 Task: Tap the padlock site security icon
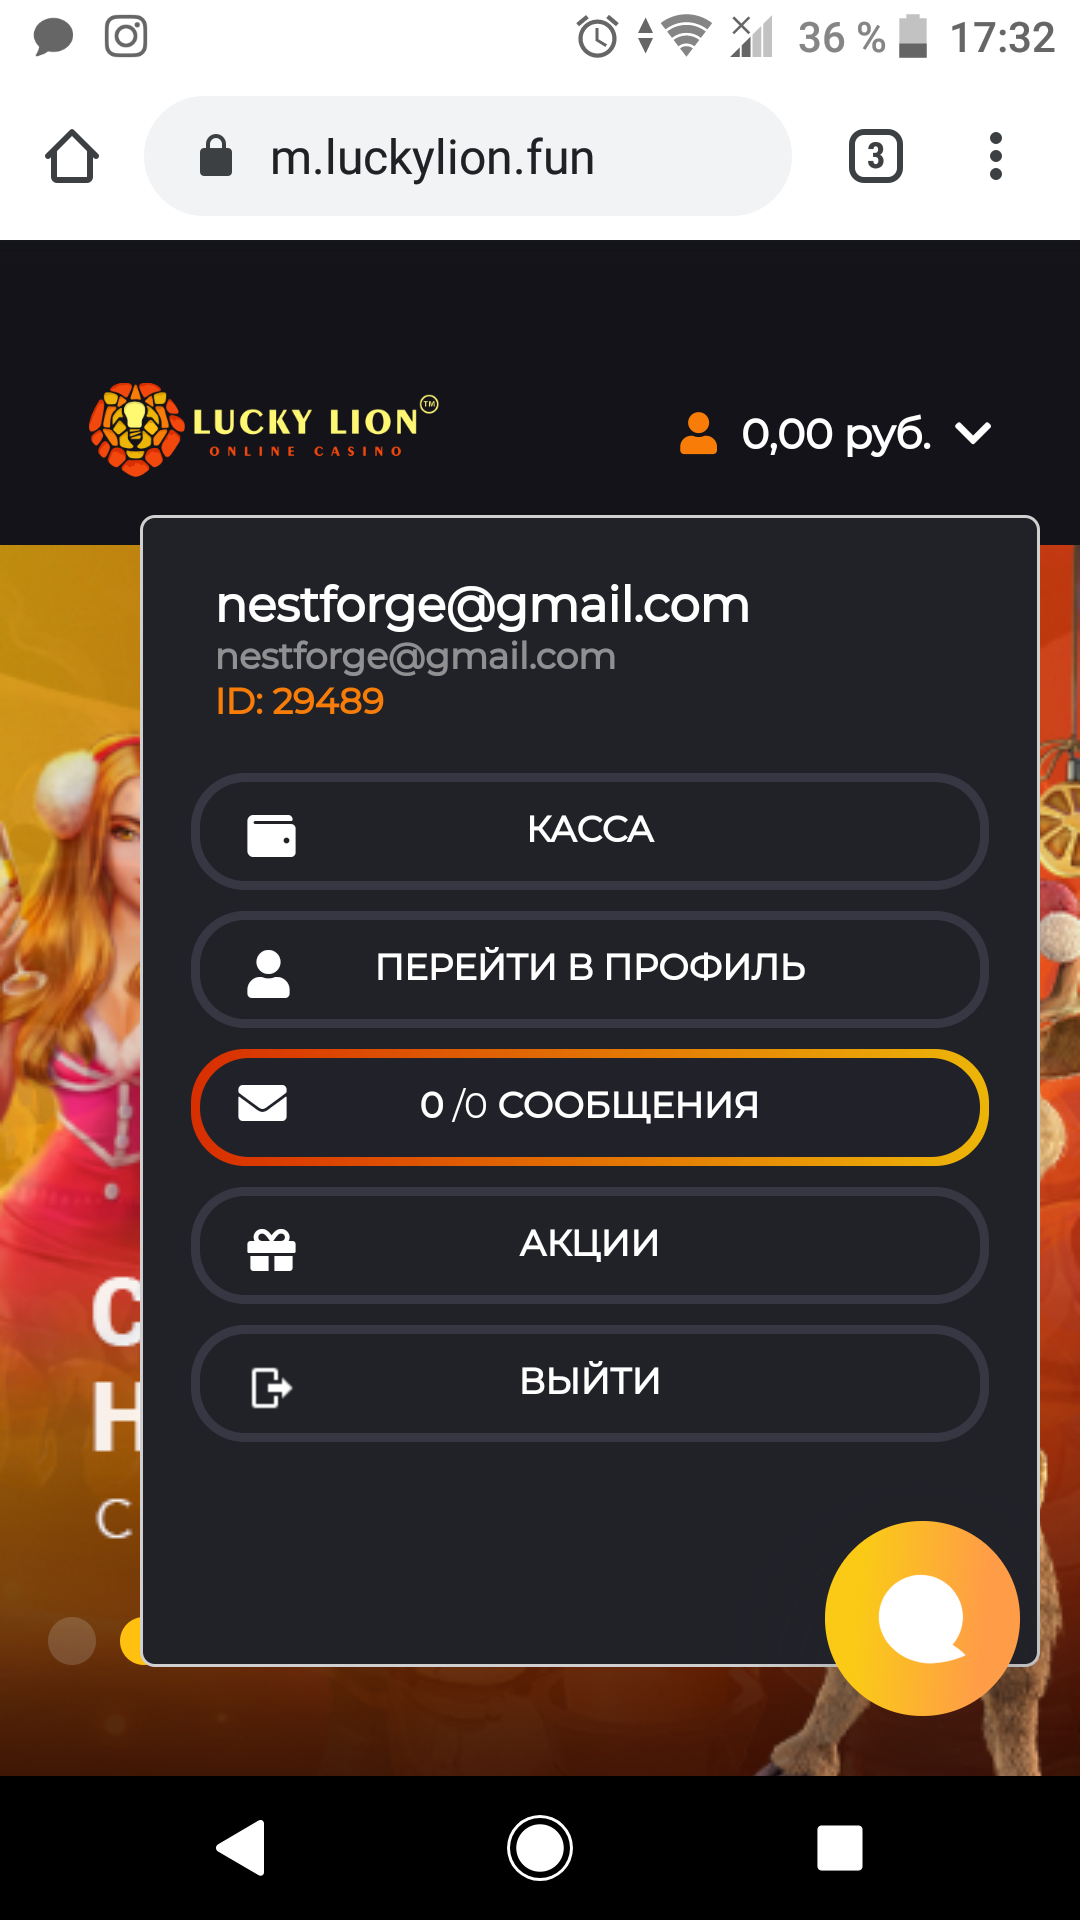(x=216, y=156)
